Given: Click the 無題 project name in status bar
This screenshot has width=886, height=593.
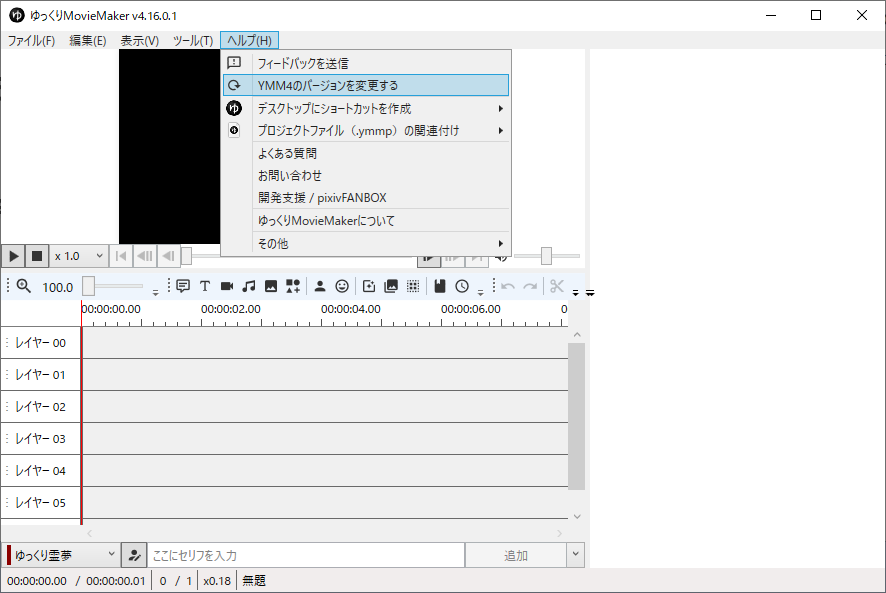Looking at the screenshot, I should pyautogui.click(x=254, y=581).
